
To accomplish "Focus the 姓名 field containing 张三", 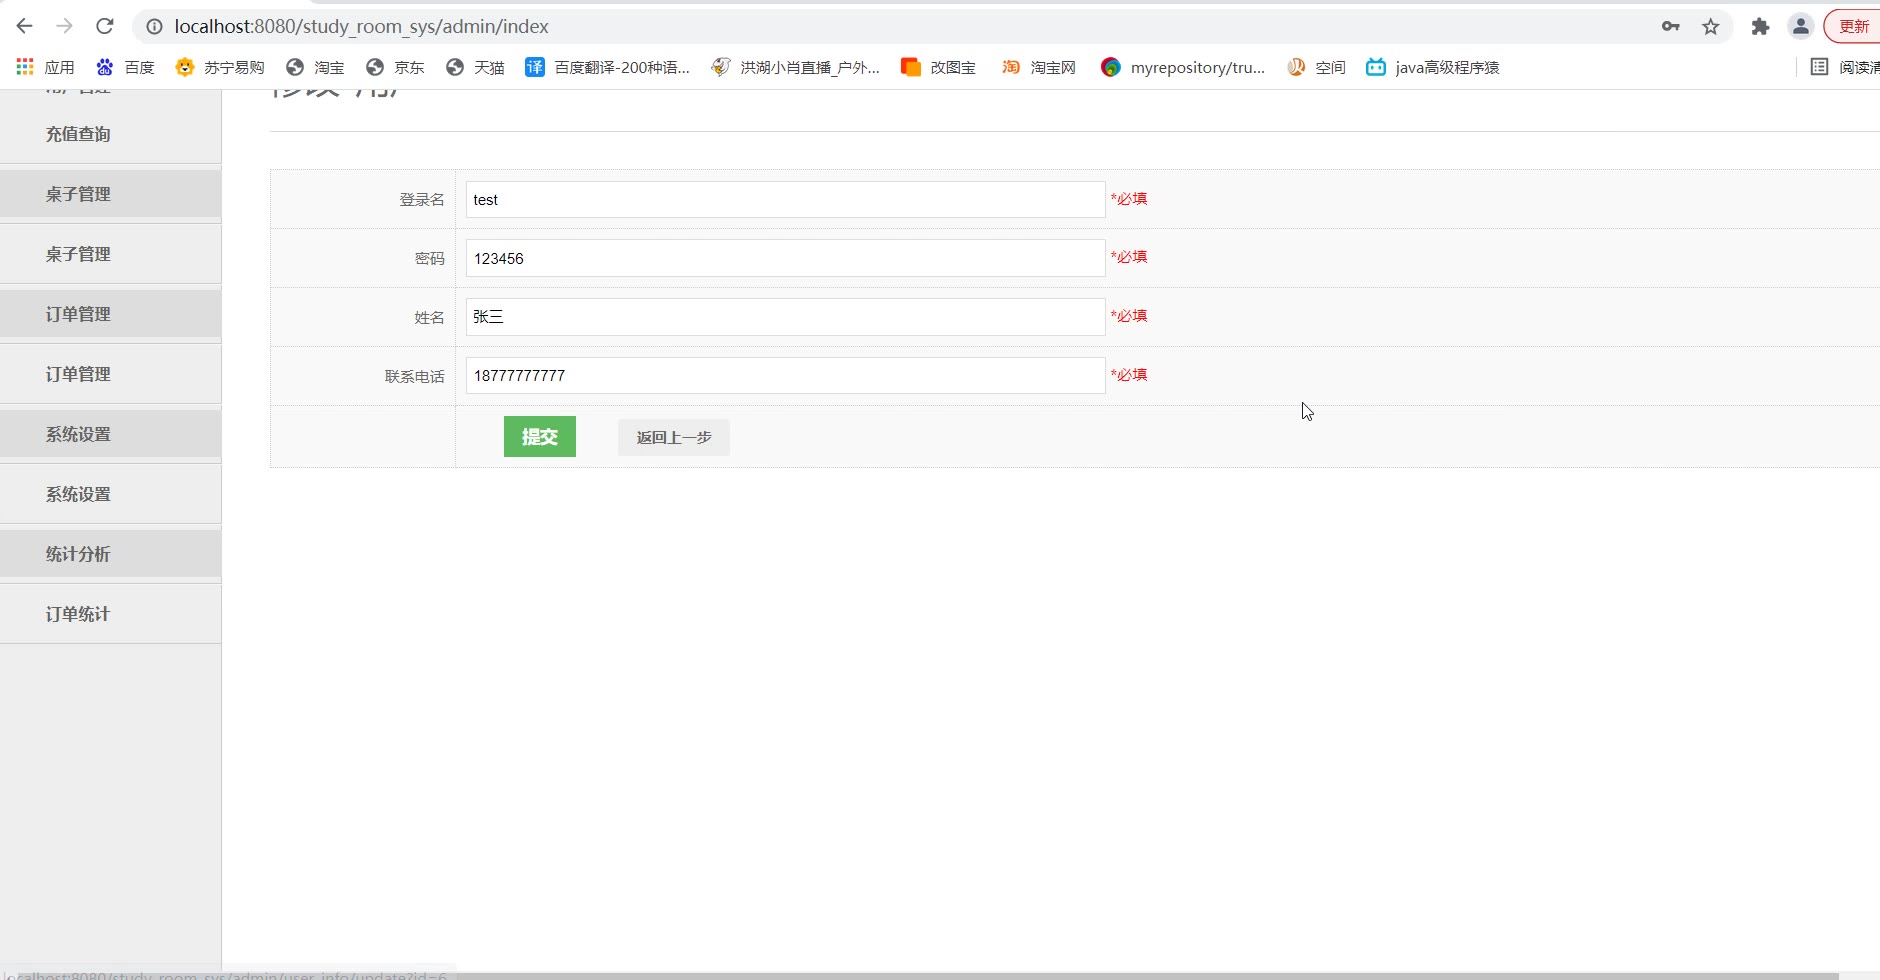I will [785, 317].
